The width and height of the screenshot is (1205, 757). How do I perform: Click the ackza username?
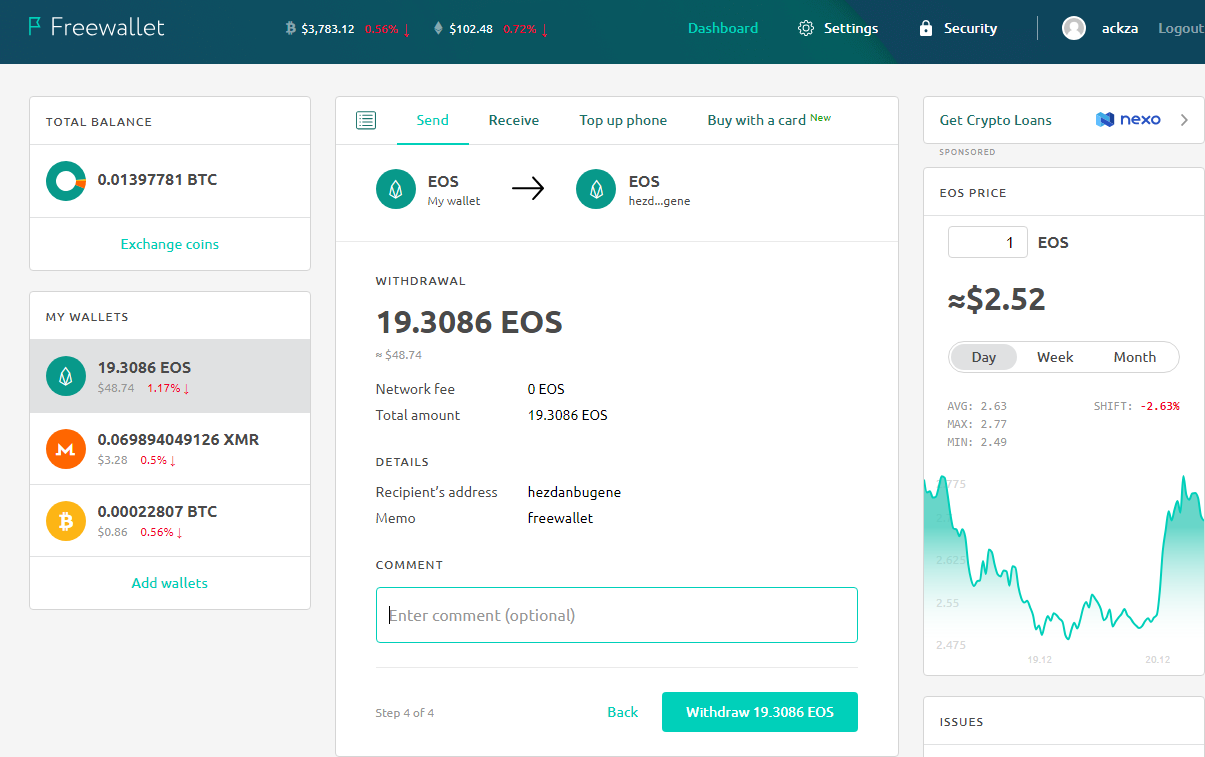pyautogui.click(x=1121, y=28)
